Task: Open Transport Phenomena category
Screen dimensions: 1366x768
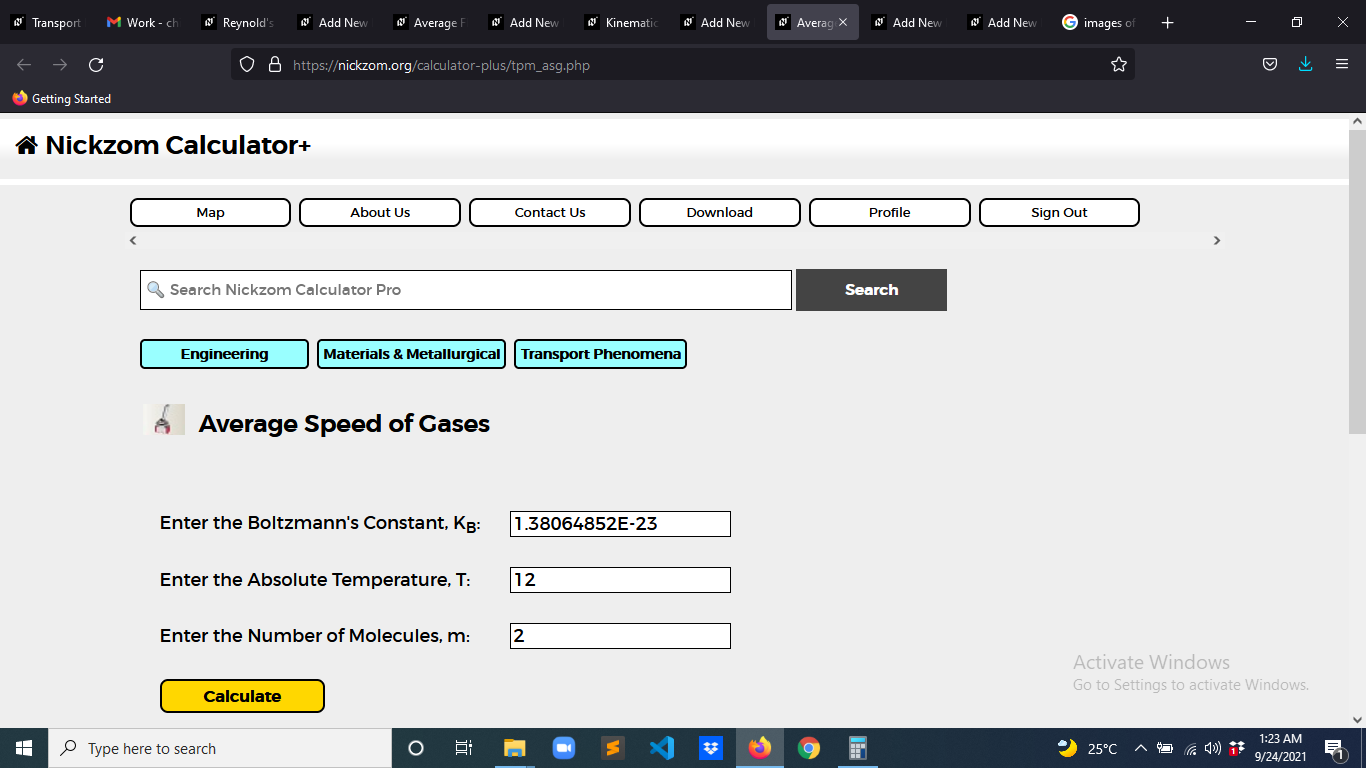Action: [600, 354]
